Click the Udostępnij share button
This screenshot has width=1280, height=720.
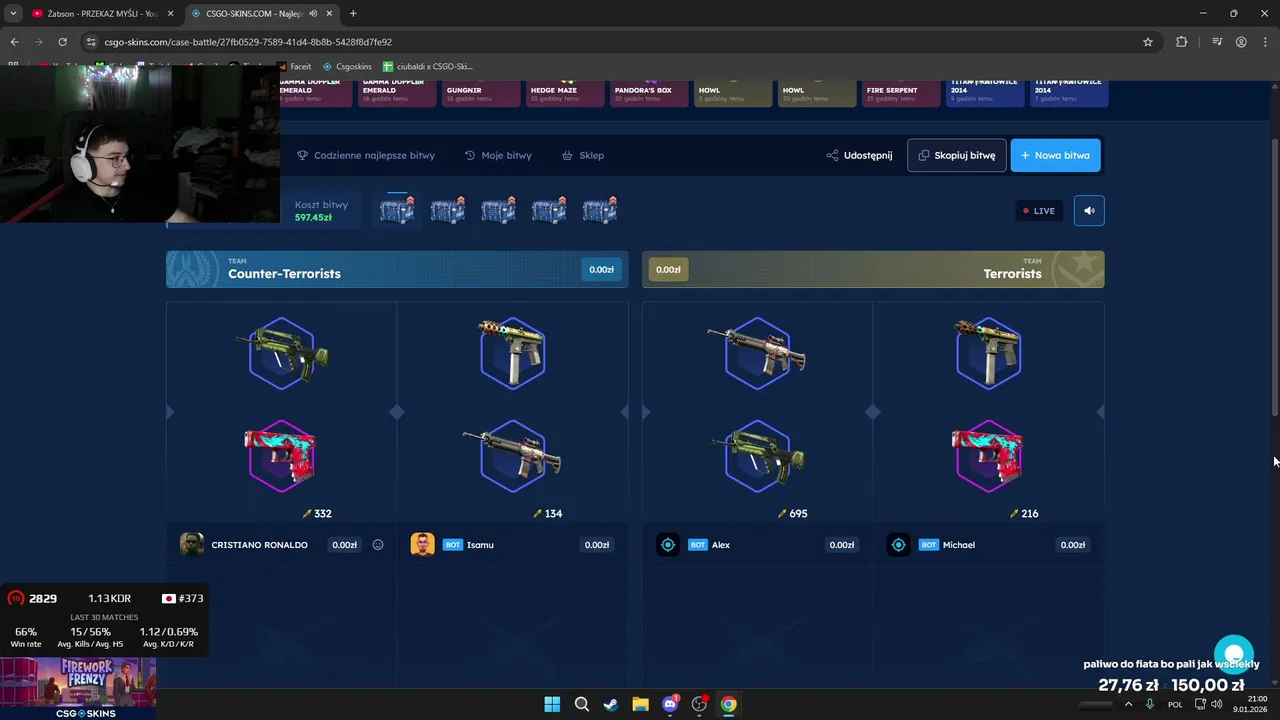(859, 155)
